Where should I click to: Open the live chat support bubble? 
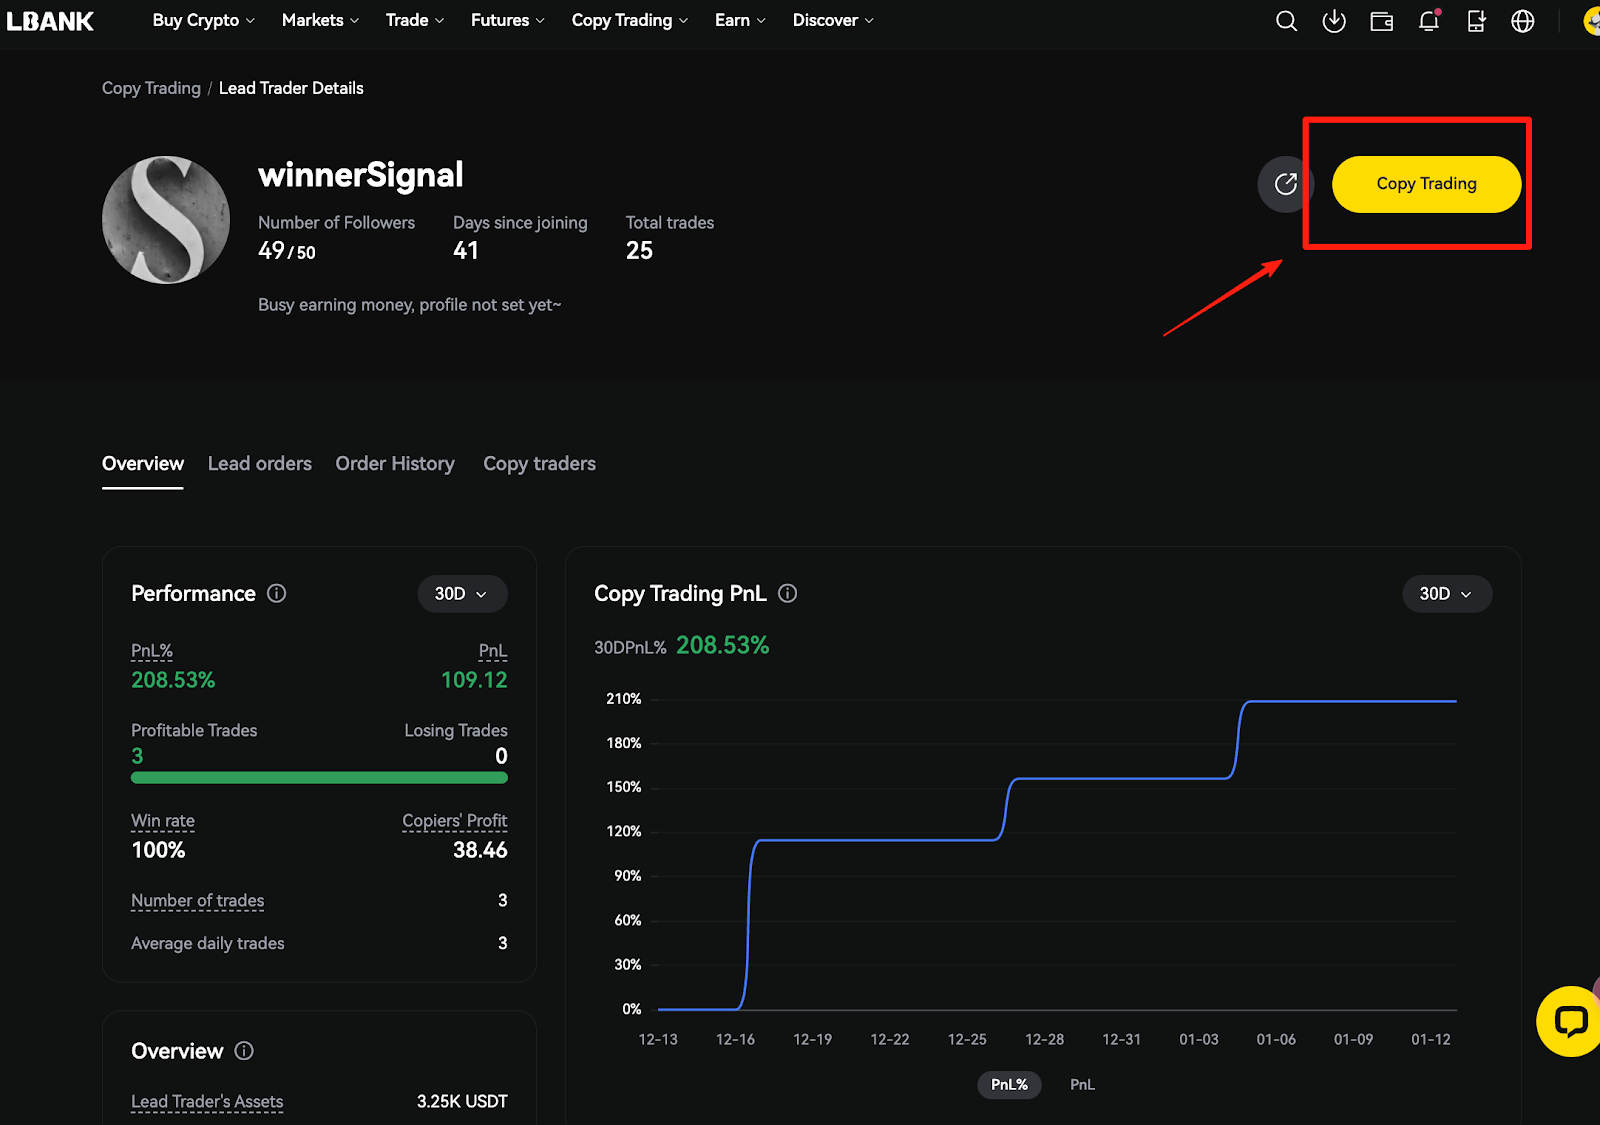point(1569,1021)
